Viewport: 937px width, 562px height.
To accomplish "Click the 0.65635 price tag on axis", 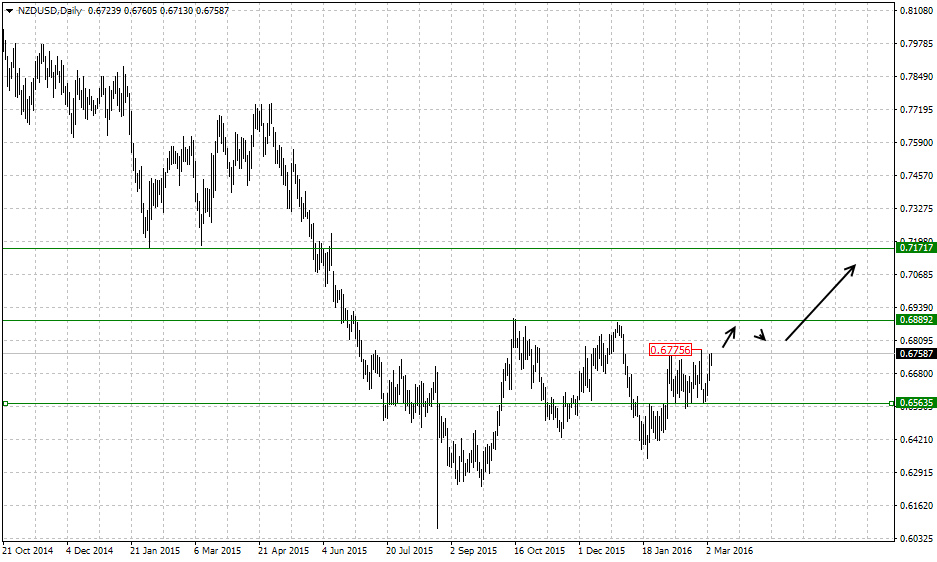I will 916,404.
